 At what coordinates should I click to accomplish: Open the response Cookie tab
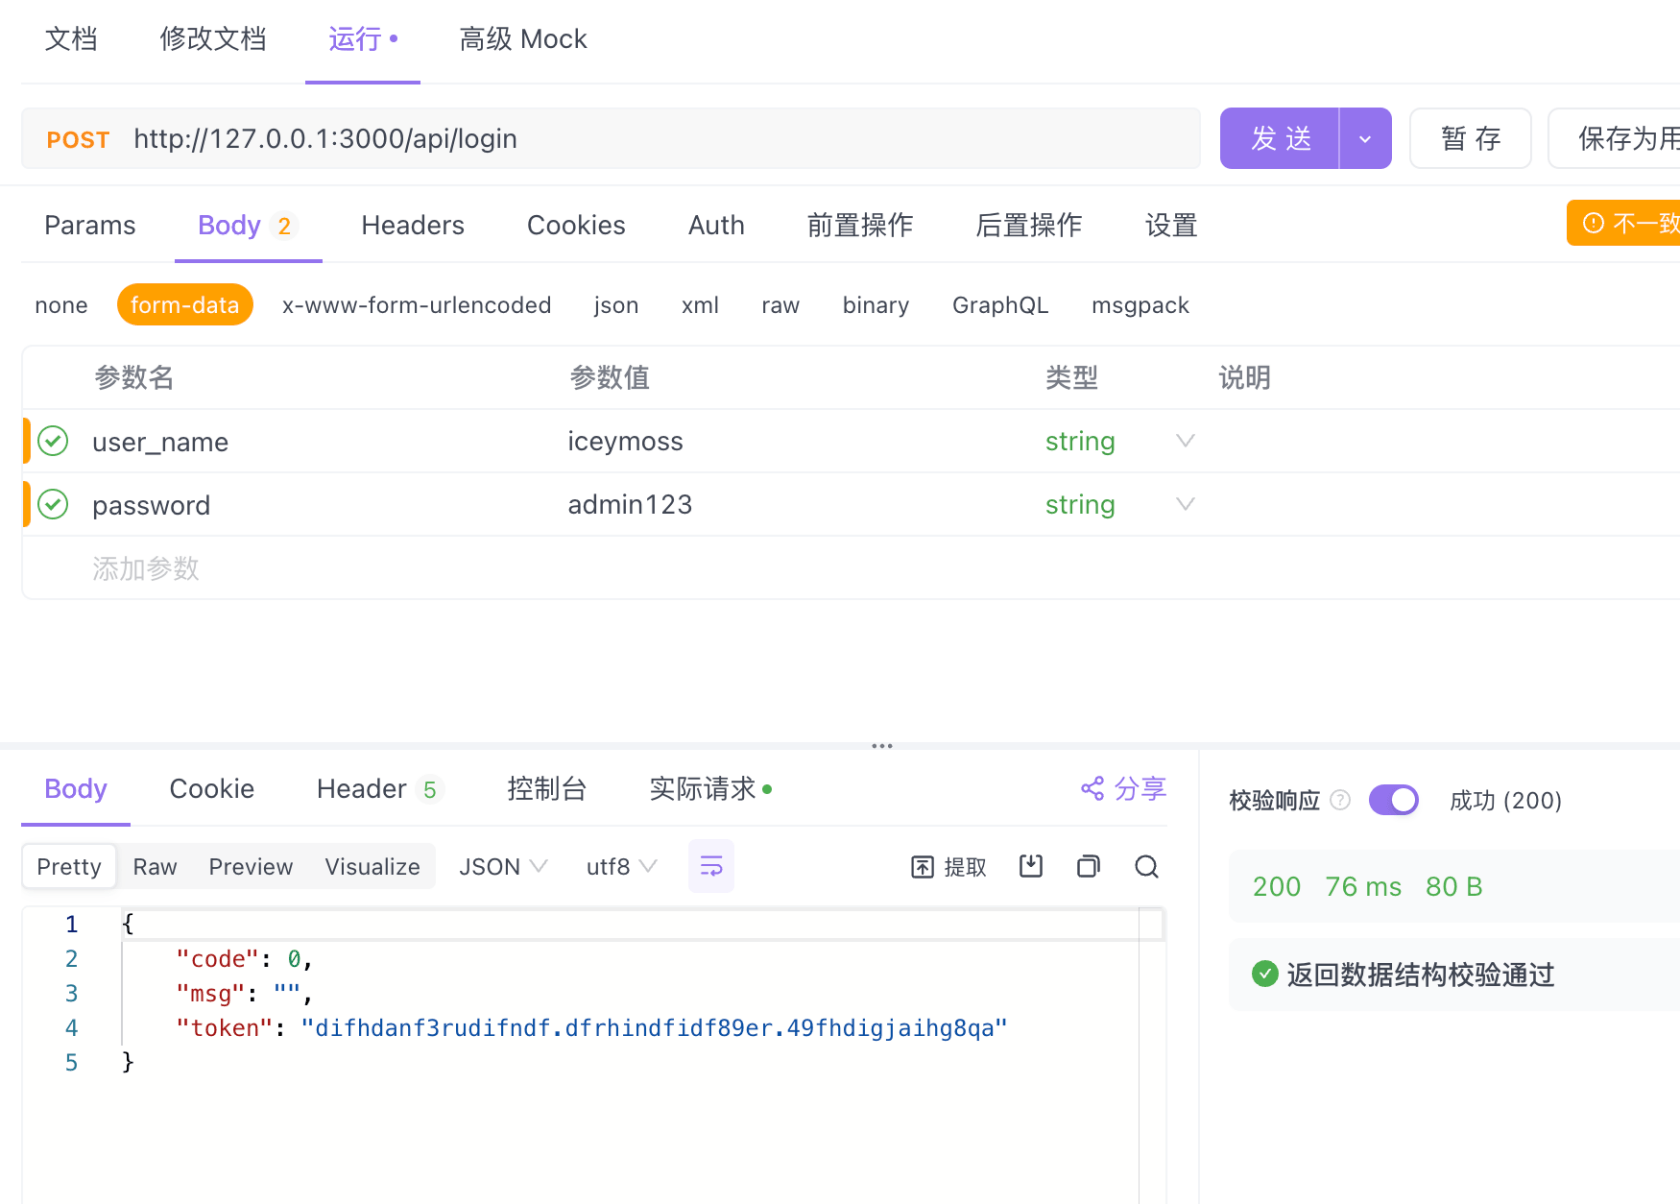[x=212, y=789]
